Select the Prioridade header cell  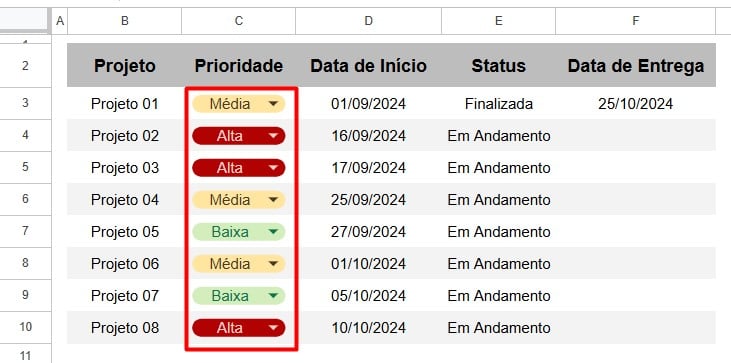tap(238, 66)
